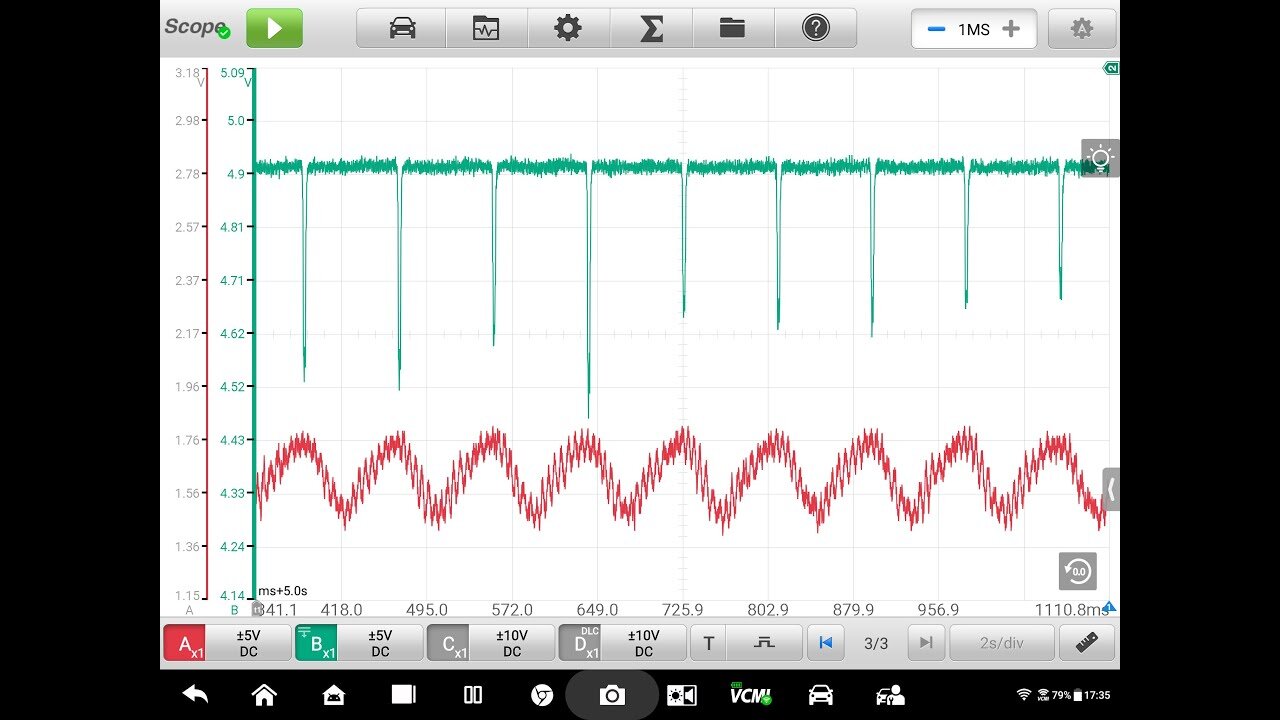Image resolution: width=1280 pixels, height=720 pixels.
Task: Open the 2s/div timebase selector
Action: pyautogui.click(x=1002, y=643)
